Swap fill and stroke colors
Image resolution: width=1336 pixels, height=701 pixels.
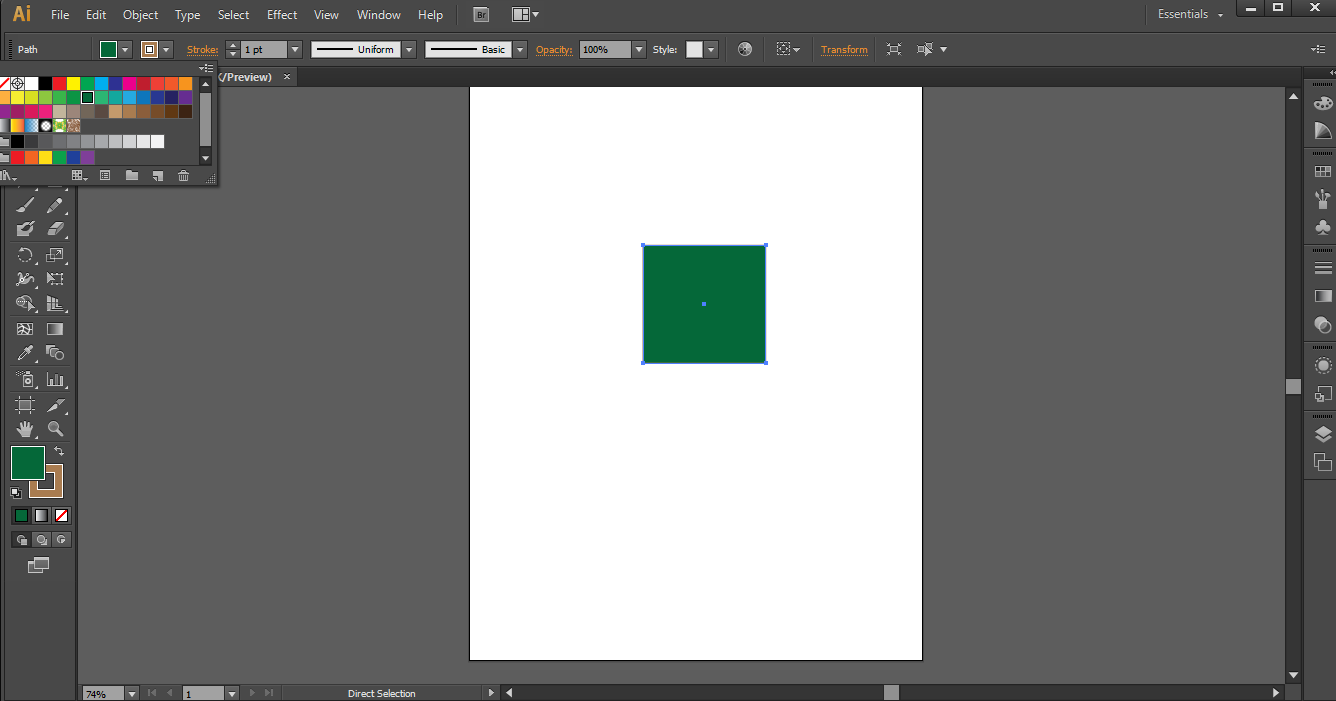pyautogui.click(x=57, y=451)
